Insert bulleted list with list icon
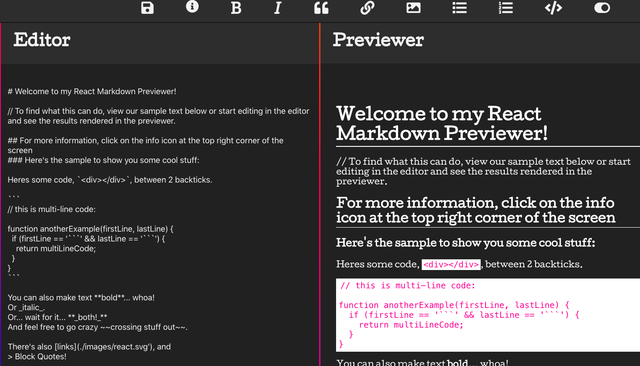 pyautogui.click(x=460, y=8)
